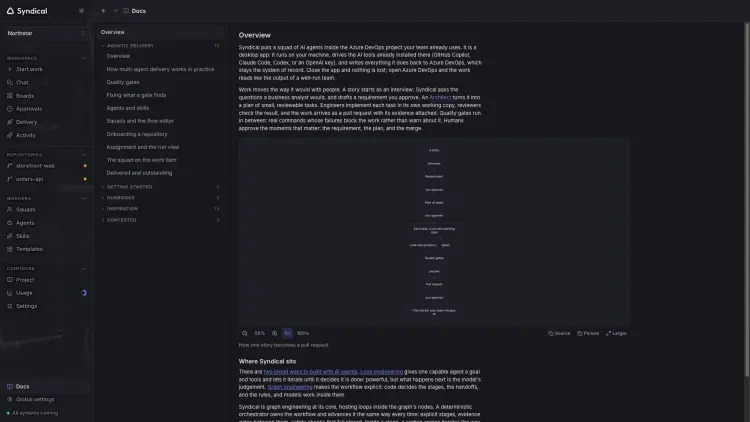750x422 pixels.
Task: Open Overview under Agentic Delivery
Action: 118,56
